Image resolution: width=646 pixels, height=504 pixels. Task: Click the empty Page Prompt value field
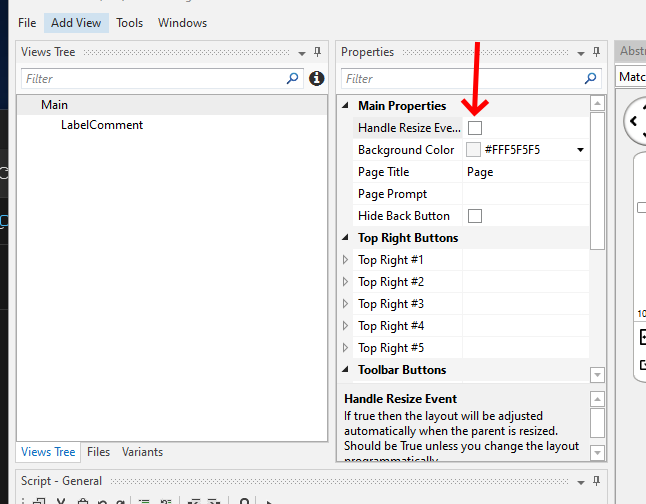click(526, 194)
